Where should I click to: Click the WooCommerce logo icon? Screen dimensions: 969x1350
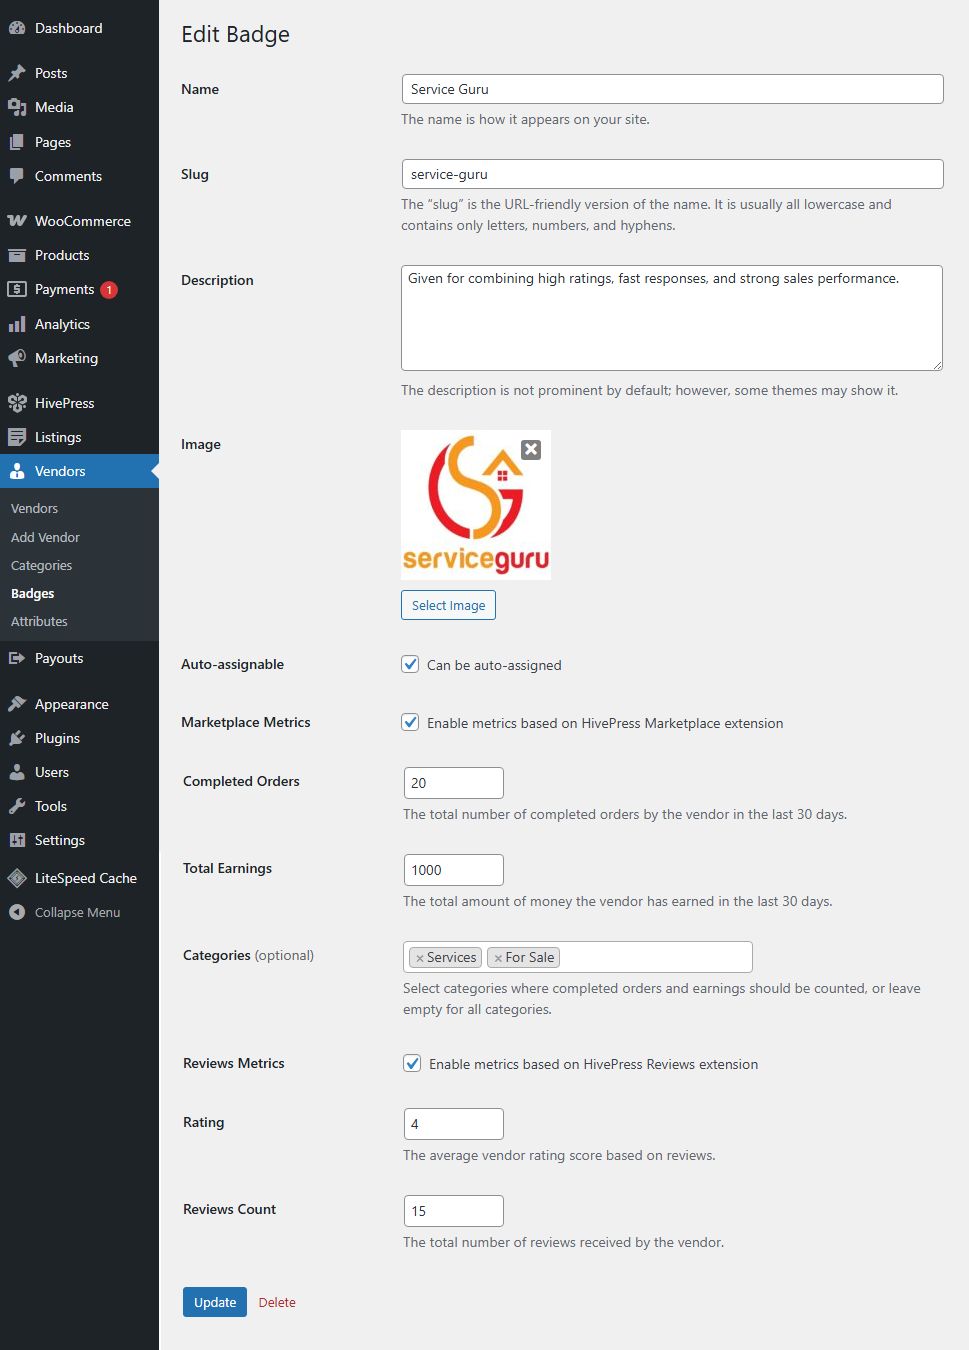click(x=17, y=221)
